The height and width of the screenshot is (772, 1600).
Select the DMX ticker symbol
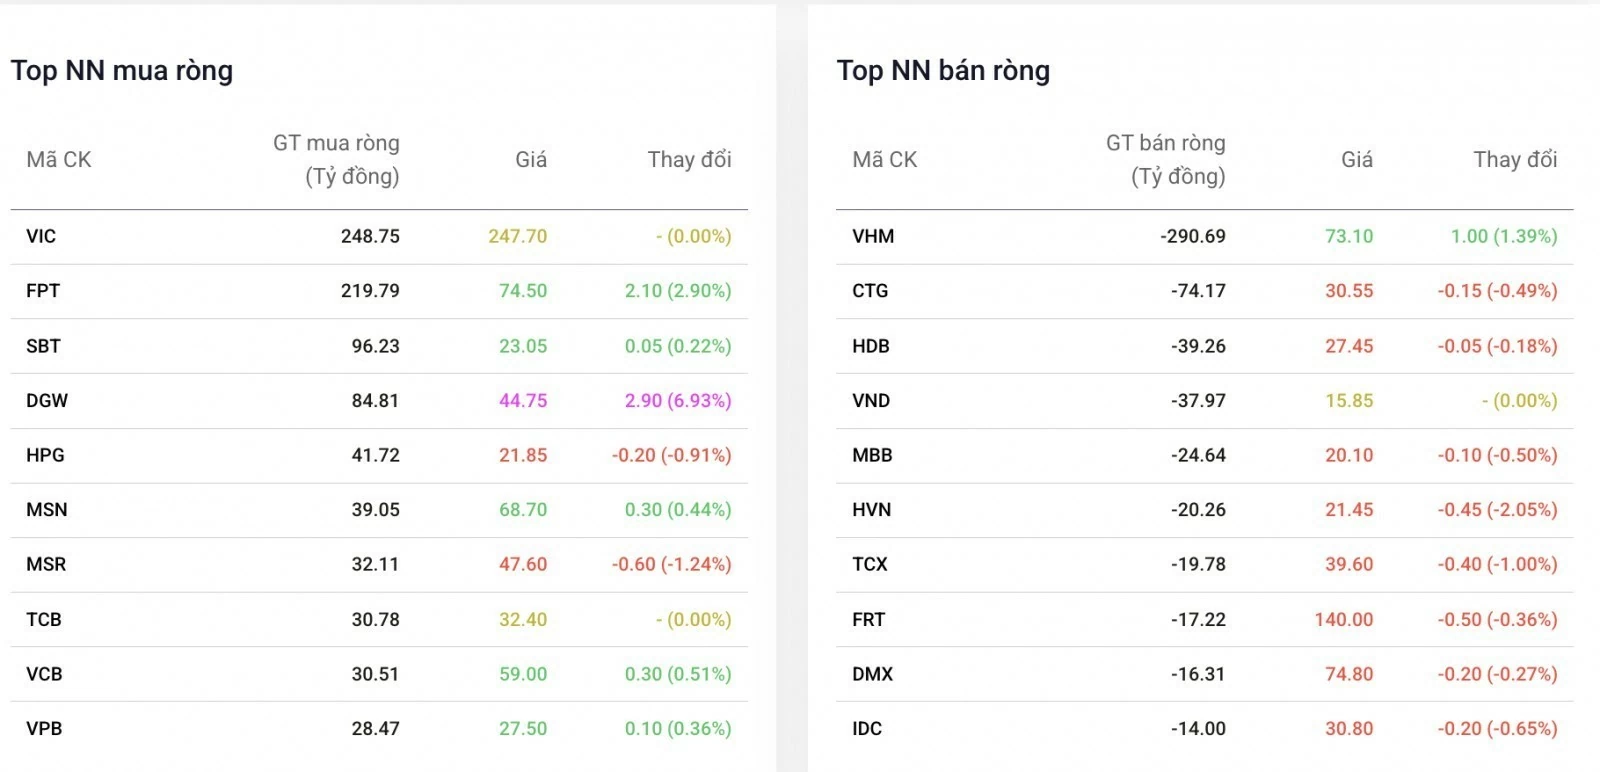point(872,674)
